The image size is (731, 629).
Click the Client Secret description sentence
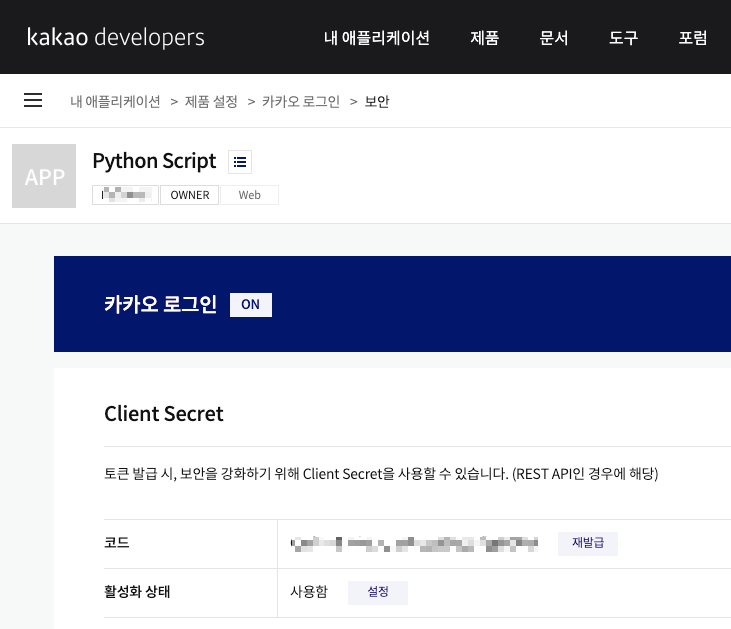click(381, 474)
